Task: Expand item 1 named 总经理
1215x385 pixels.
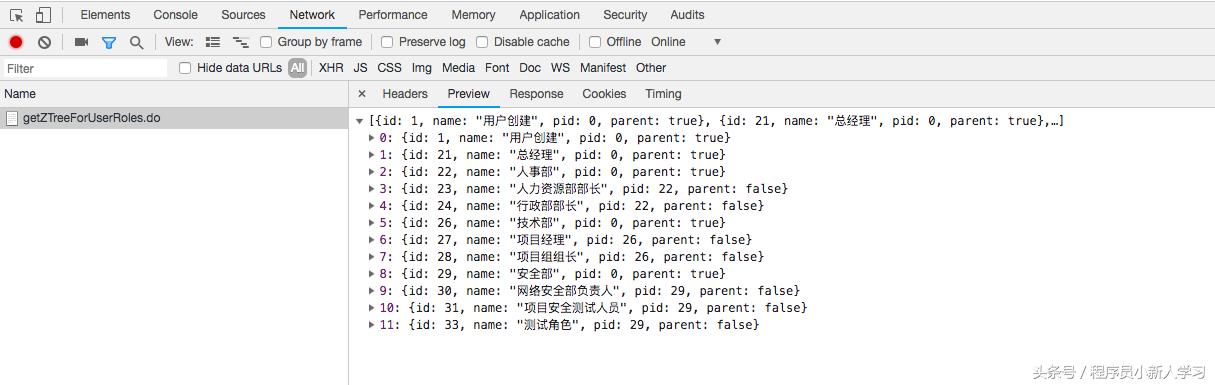Action: [373, 155]
